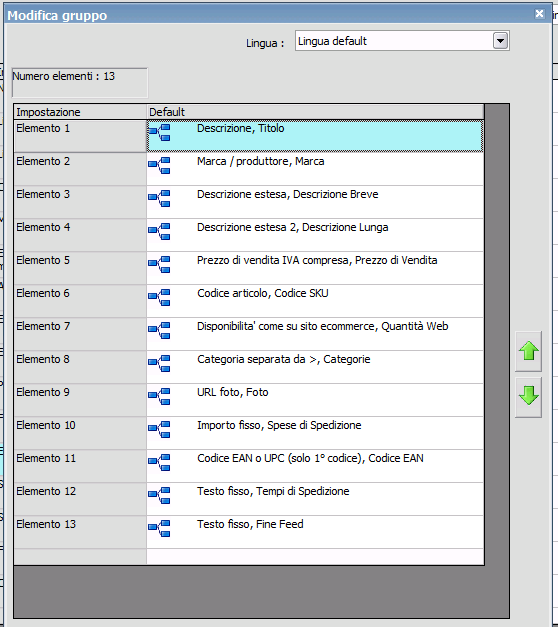Click the Lingua default combo box field
This screenshot has height=627, width=558.
pos(402,41)
